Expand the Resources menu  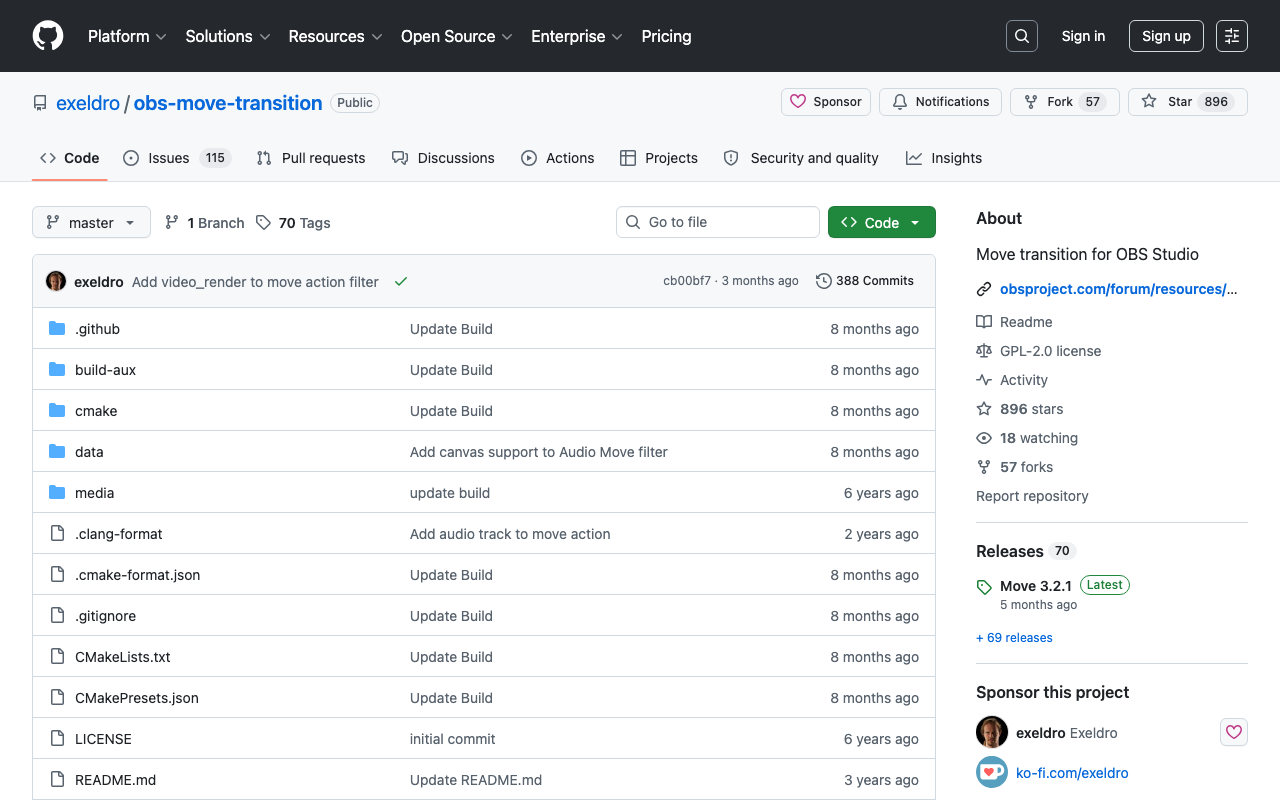(335, 36)
